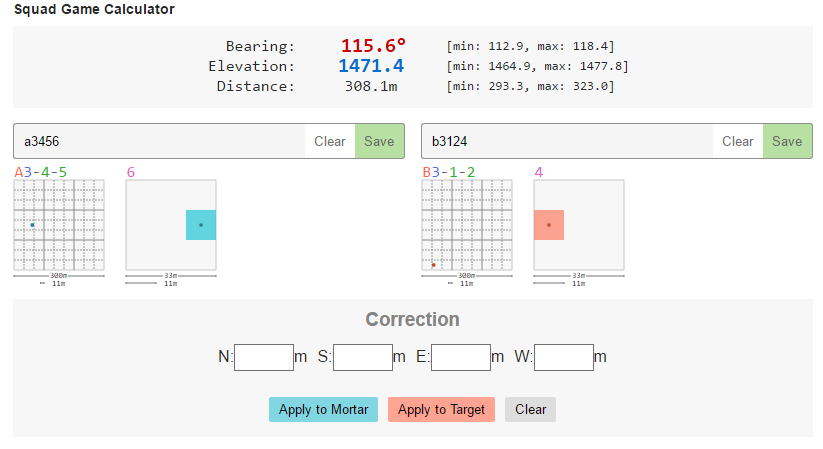Save the b3124 target position
Screen dimensions: 823x449
[787, 141]
